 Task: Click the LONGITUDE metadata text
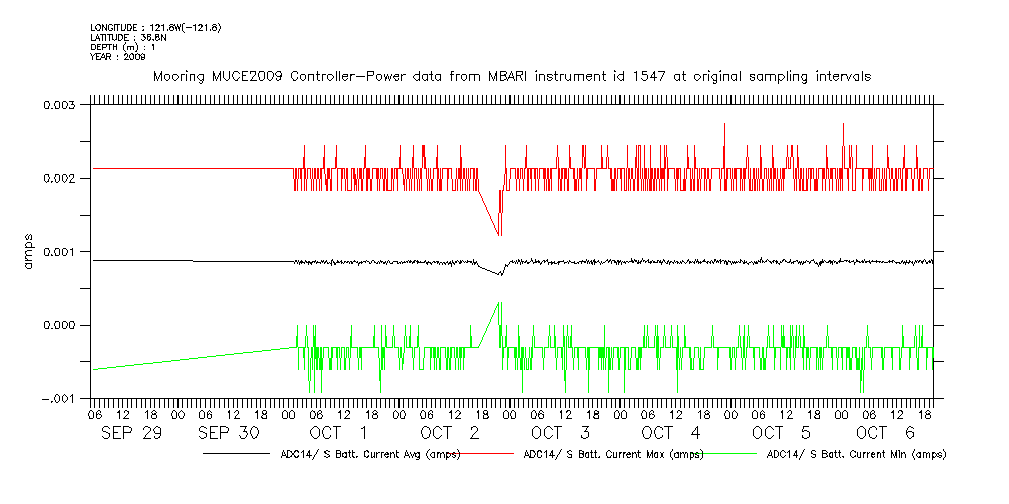coord(155,27)
